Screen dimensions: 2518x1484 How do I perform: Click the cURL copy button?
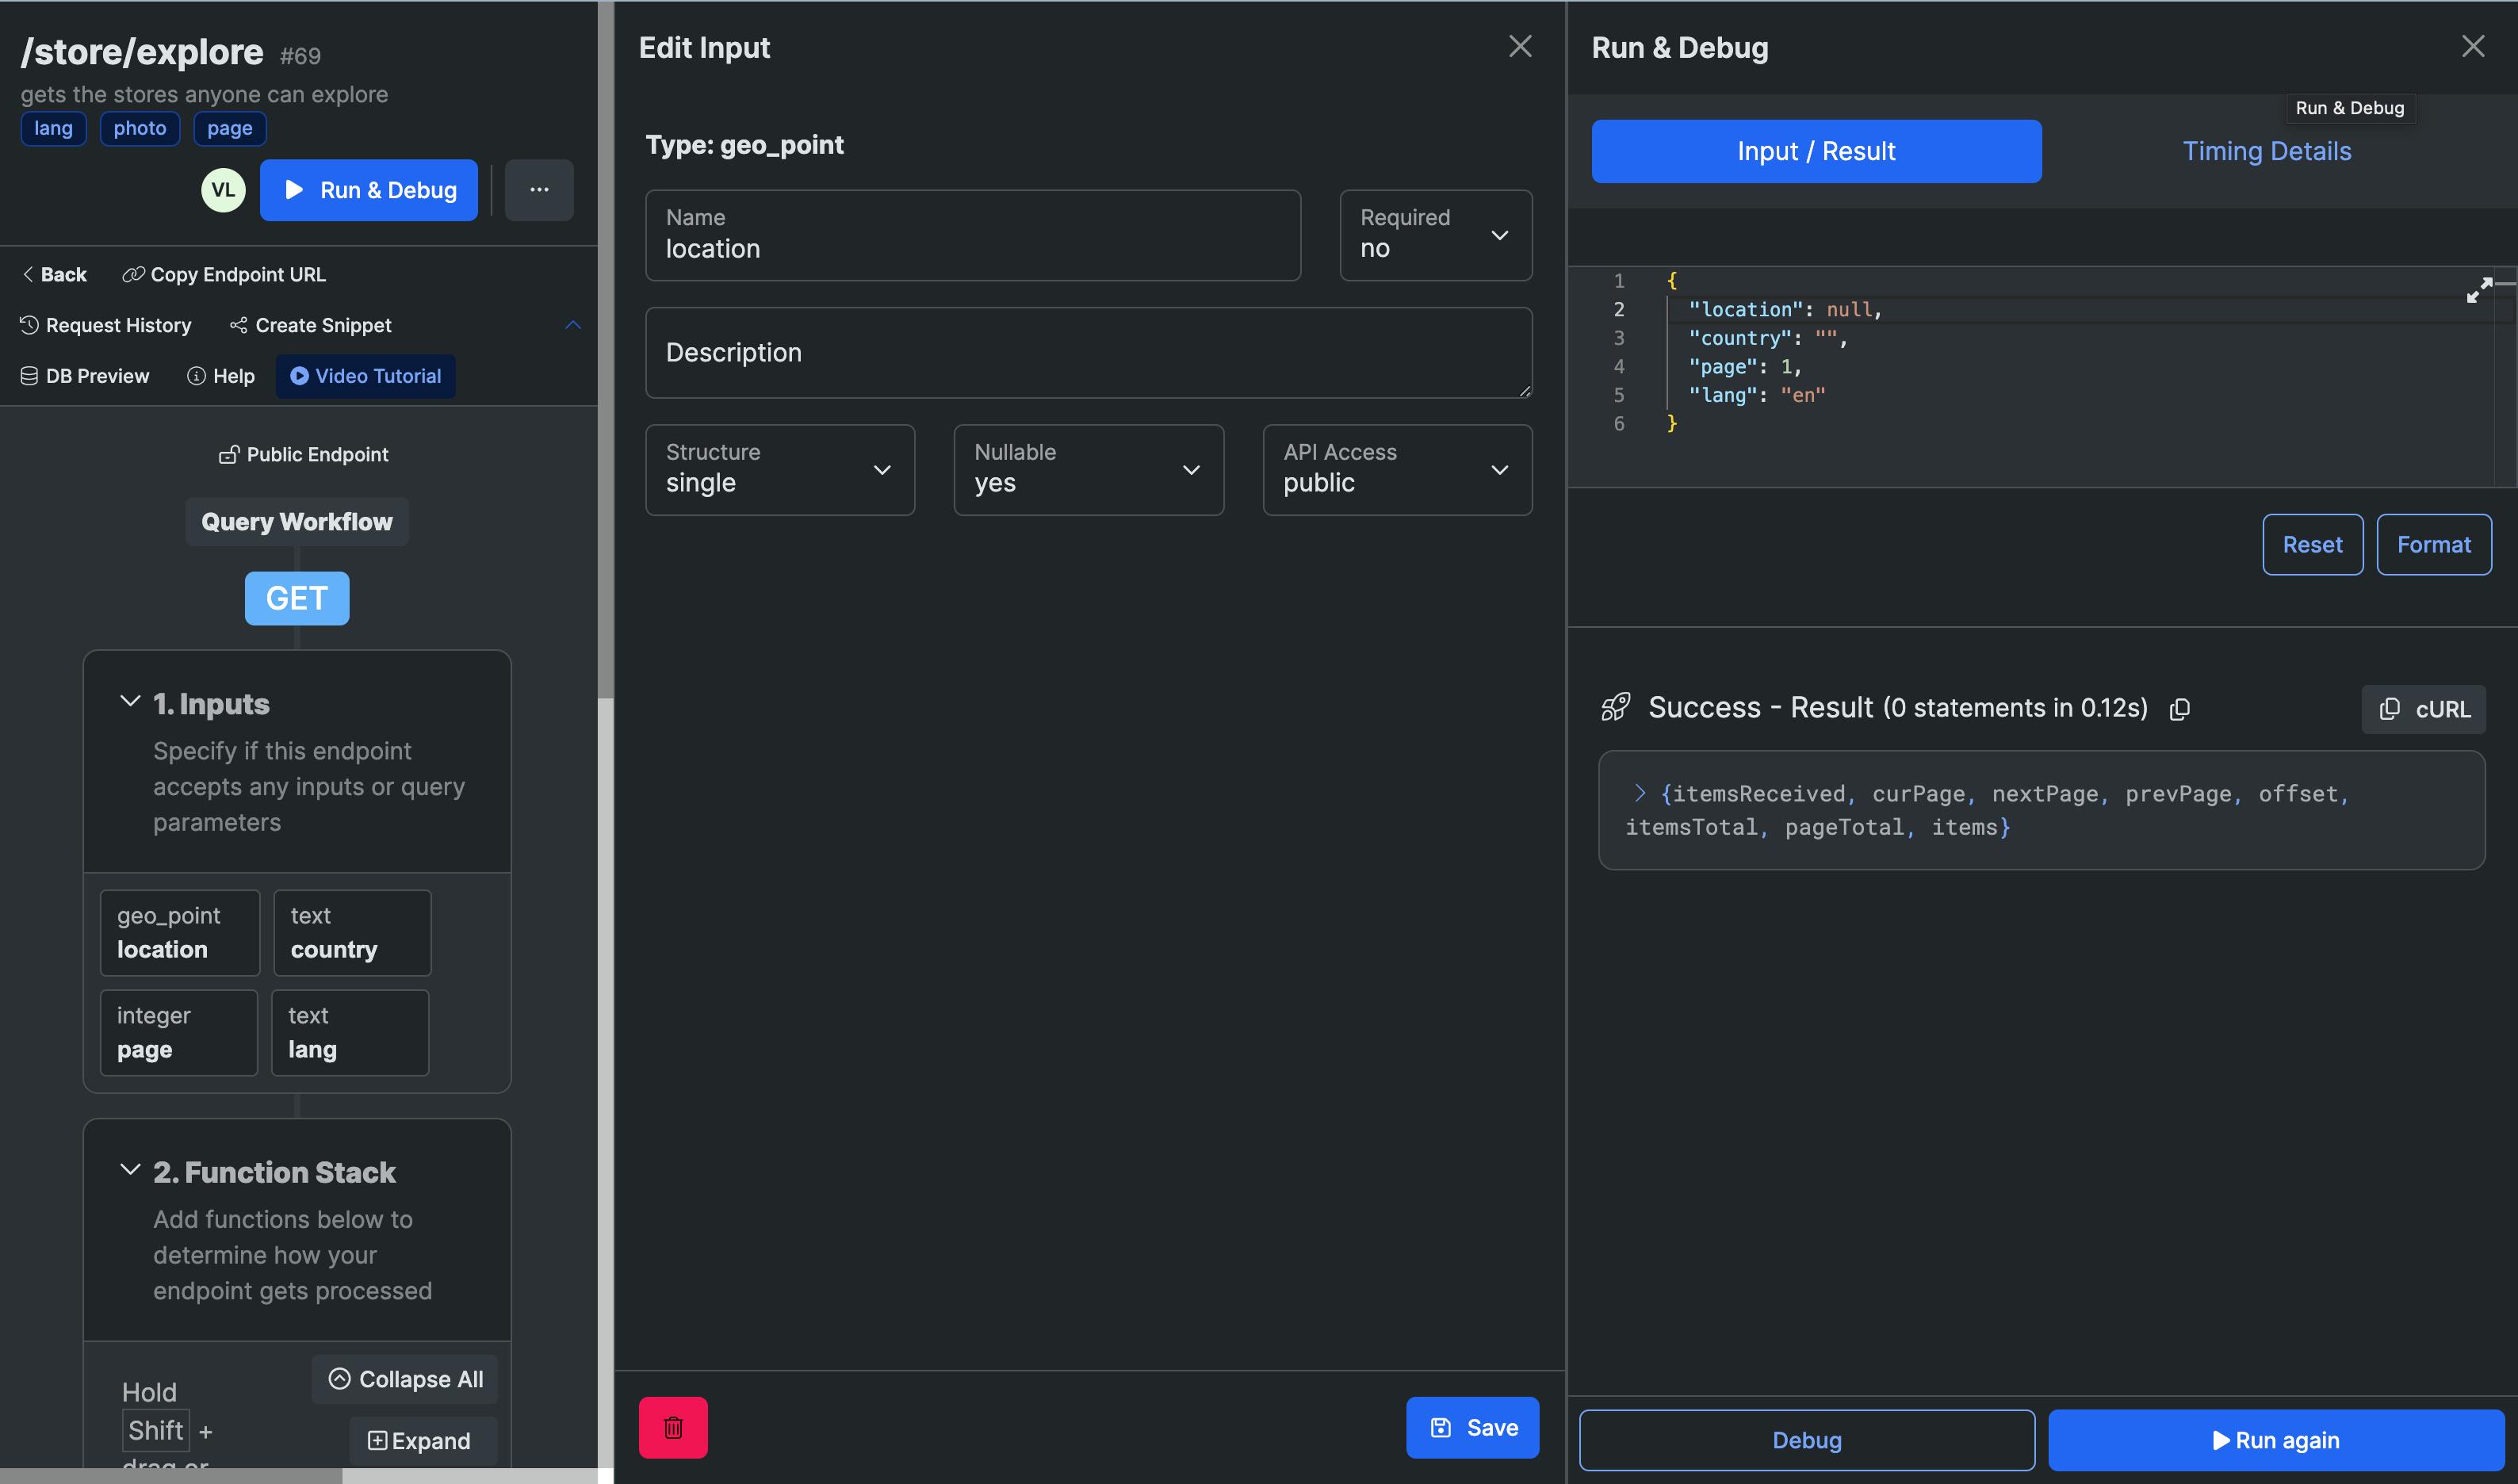[x=2424, y=709]
